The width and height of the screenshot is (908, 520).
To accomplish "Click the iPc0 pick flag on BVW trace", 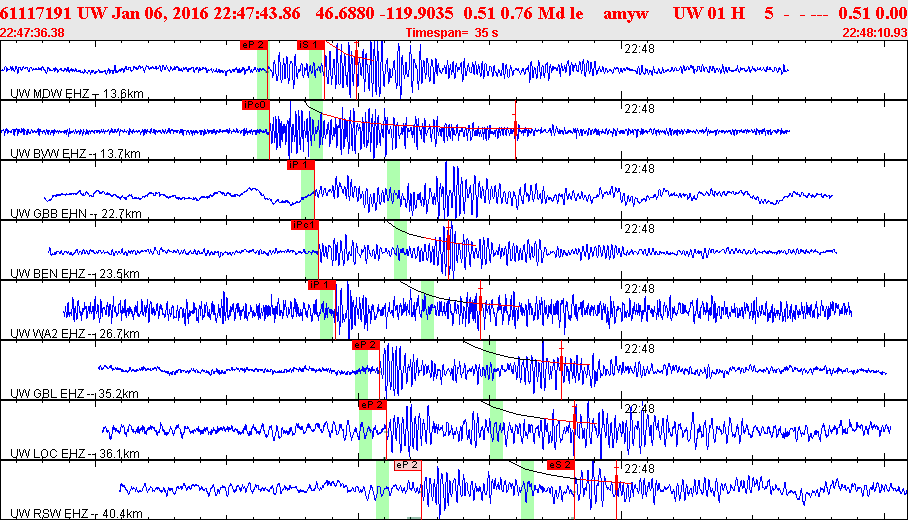I will tap(255, 105).
